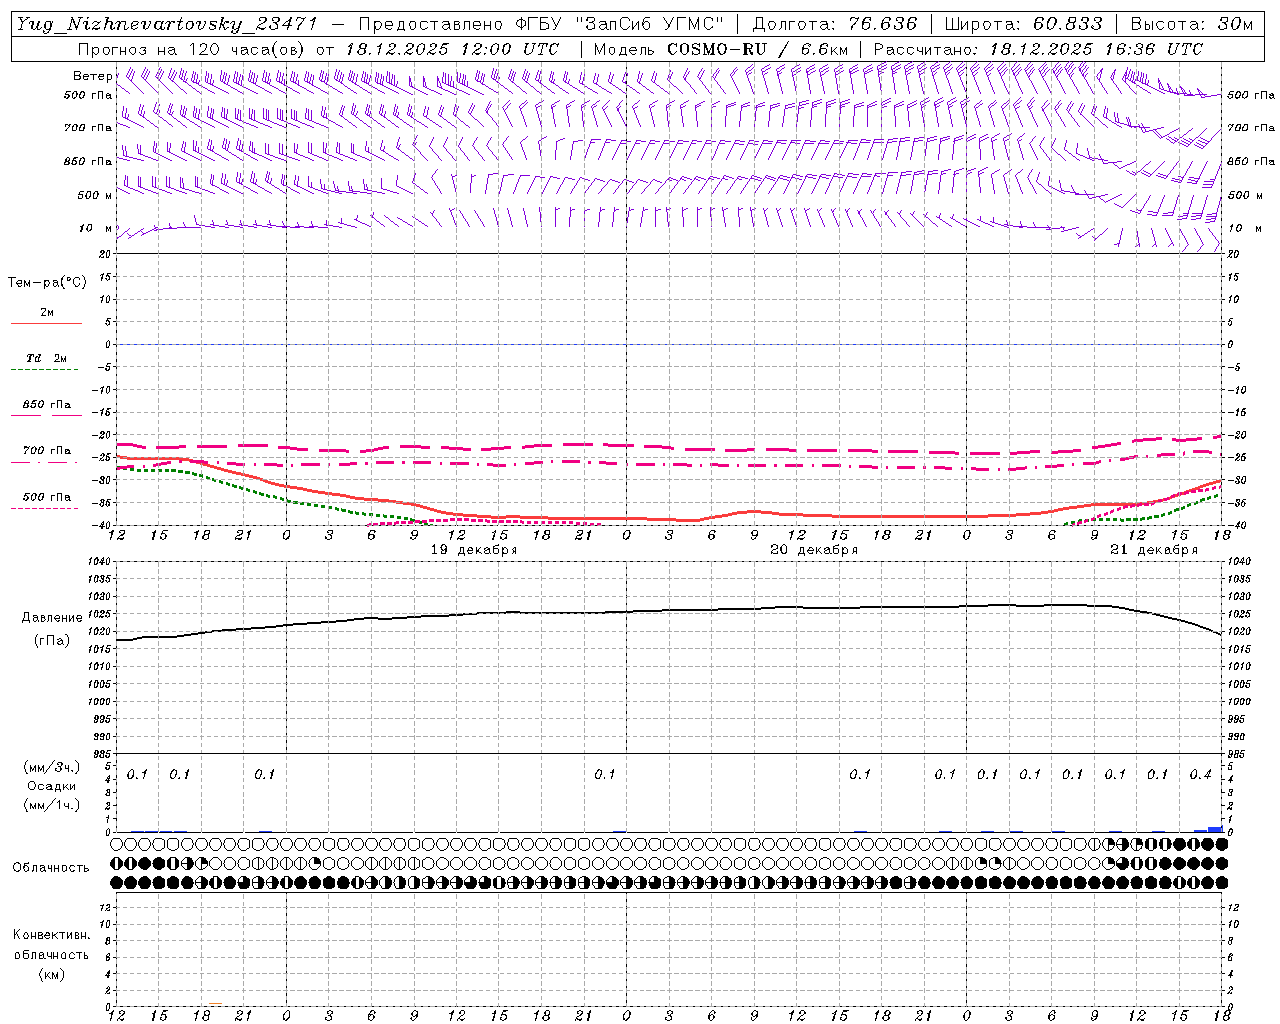Select the Высота: 30м field
1280x1024 pixels.
click(1192, 24)
